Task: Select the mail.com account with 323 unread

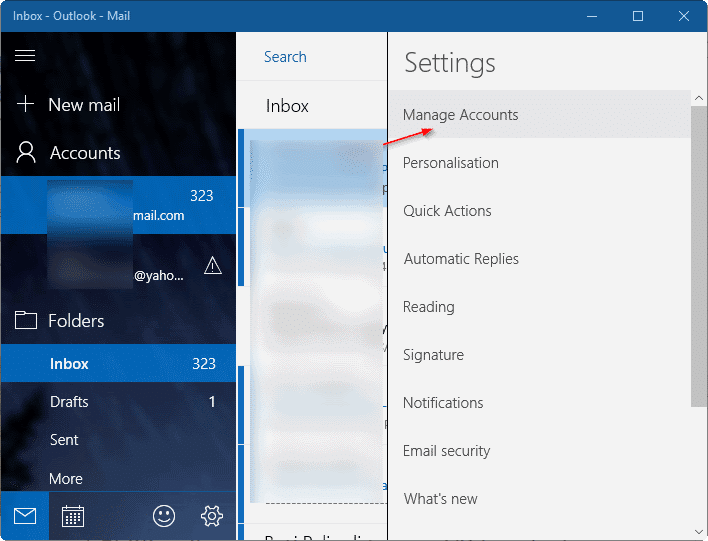Action: tap(118, 205)
